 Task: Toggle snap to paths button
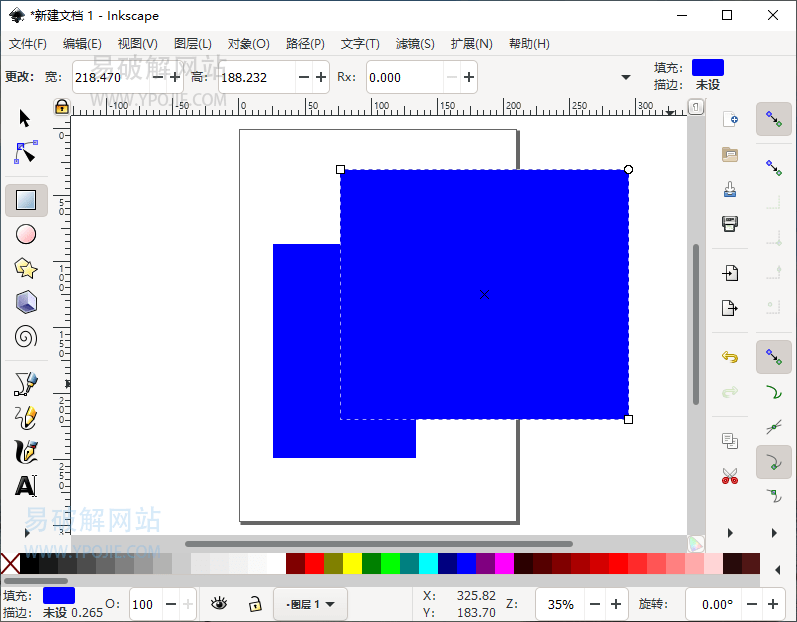pyautogui.click(x=774, y=392)
